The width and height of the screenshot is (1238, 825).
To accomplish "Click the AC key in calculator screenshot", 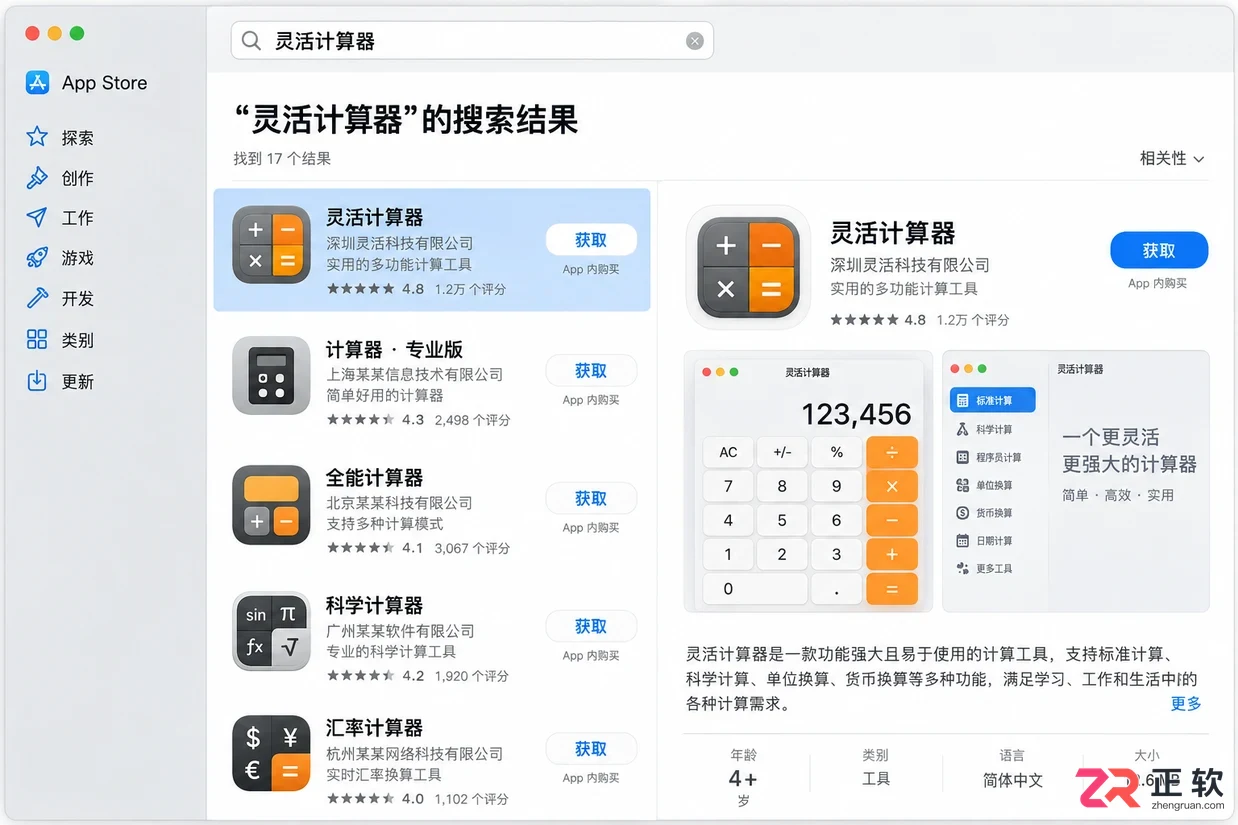I will 728,452.
